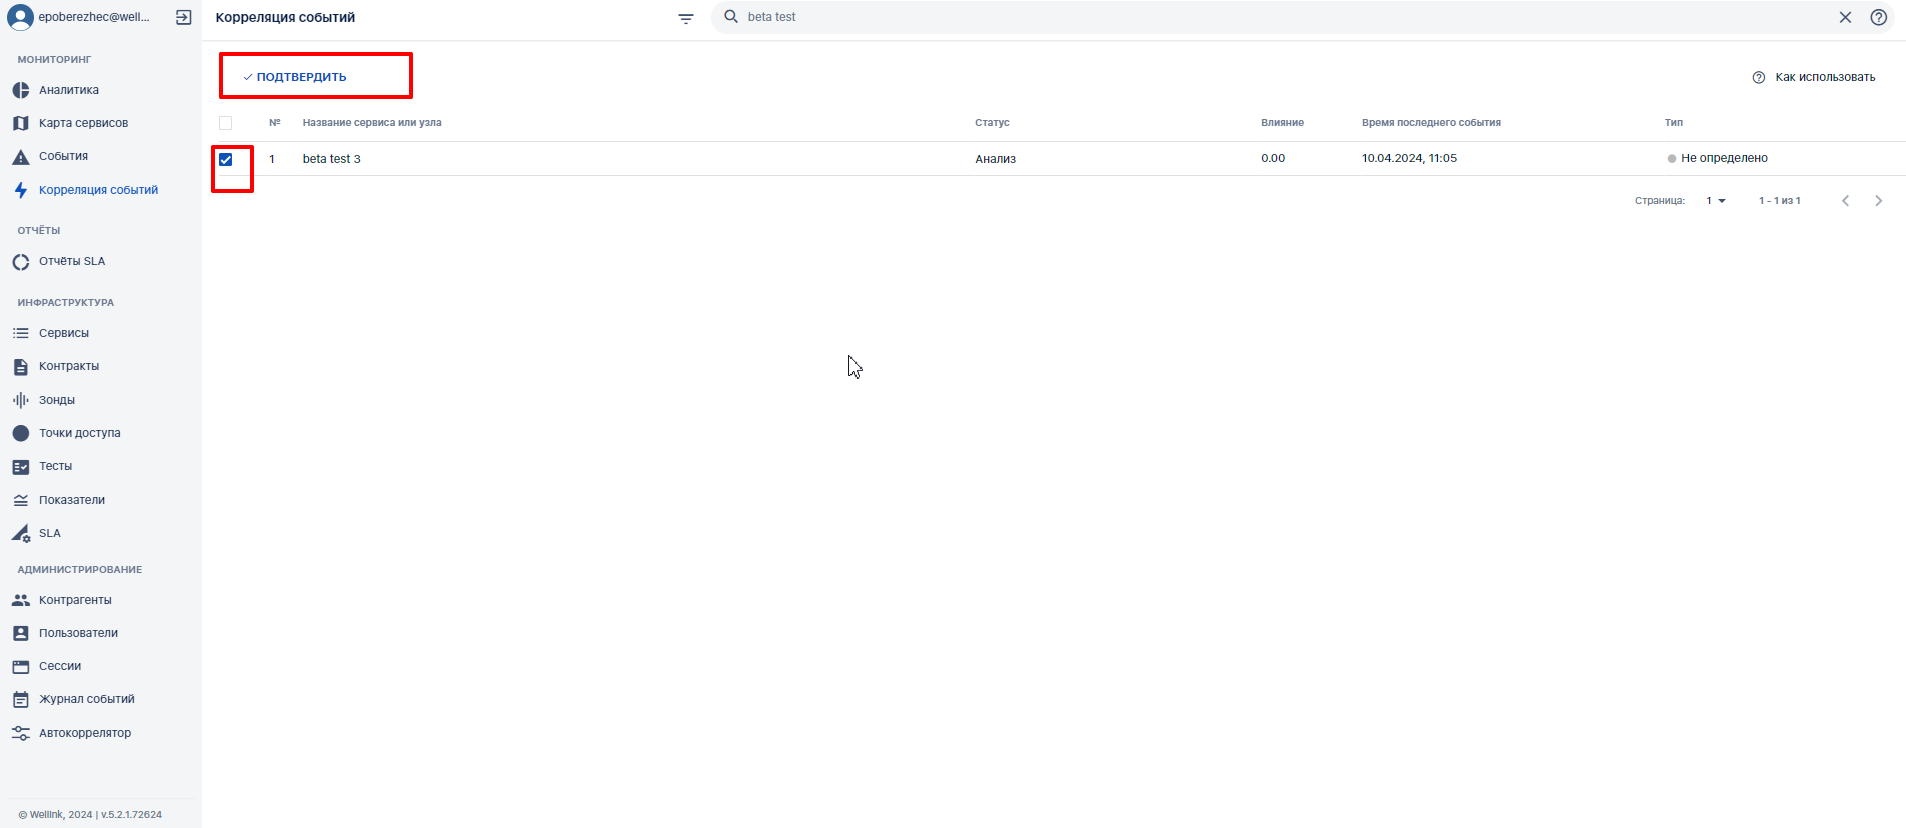Clear the search with X icon
1906x828 pixels.
[x=1845, y=17]
